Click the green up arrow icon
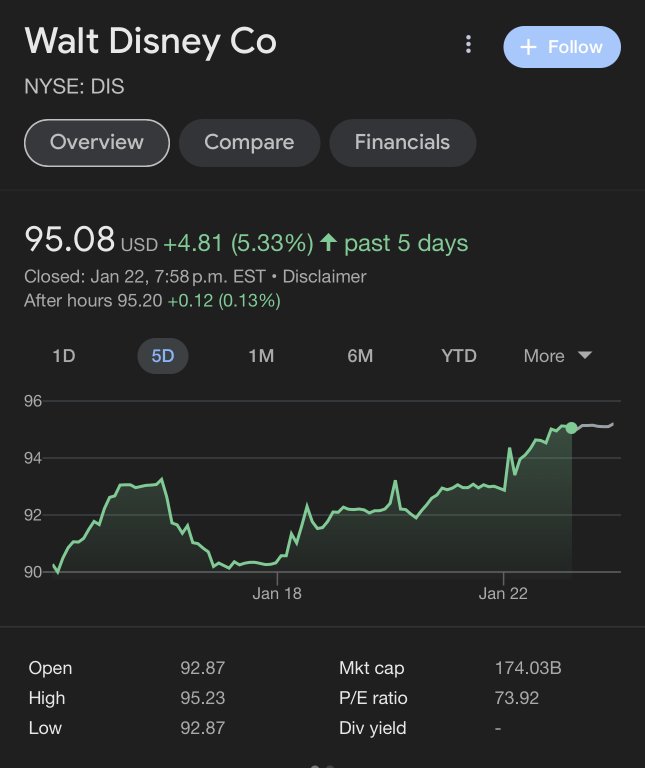The image size is (645, 768). click(x=327, y=243)
